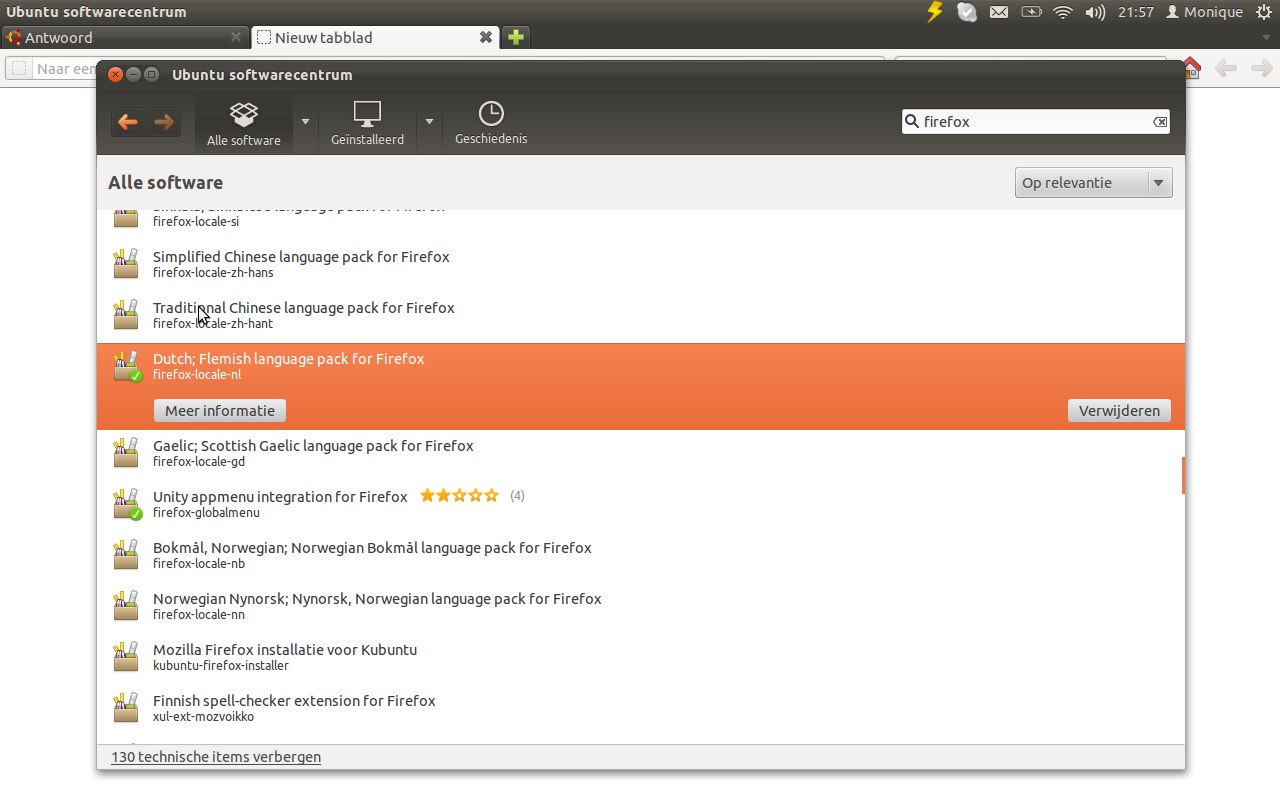Viewport: 1280px width, 800px height.
Task: Clear the firefox search text
Action: [1160, 122]
